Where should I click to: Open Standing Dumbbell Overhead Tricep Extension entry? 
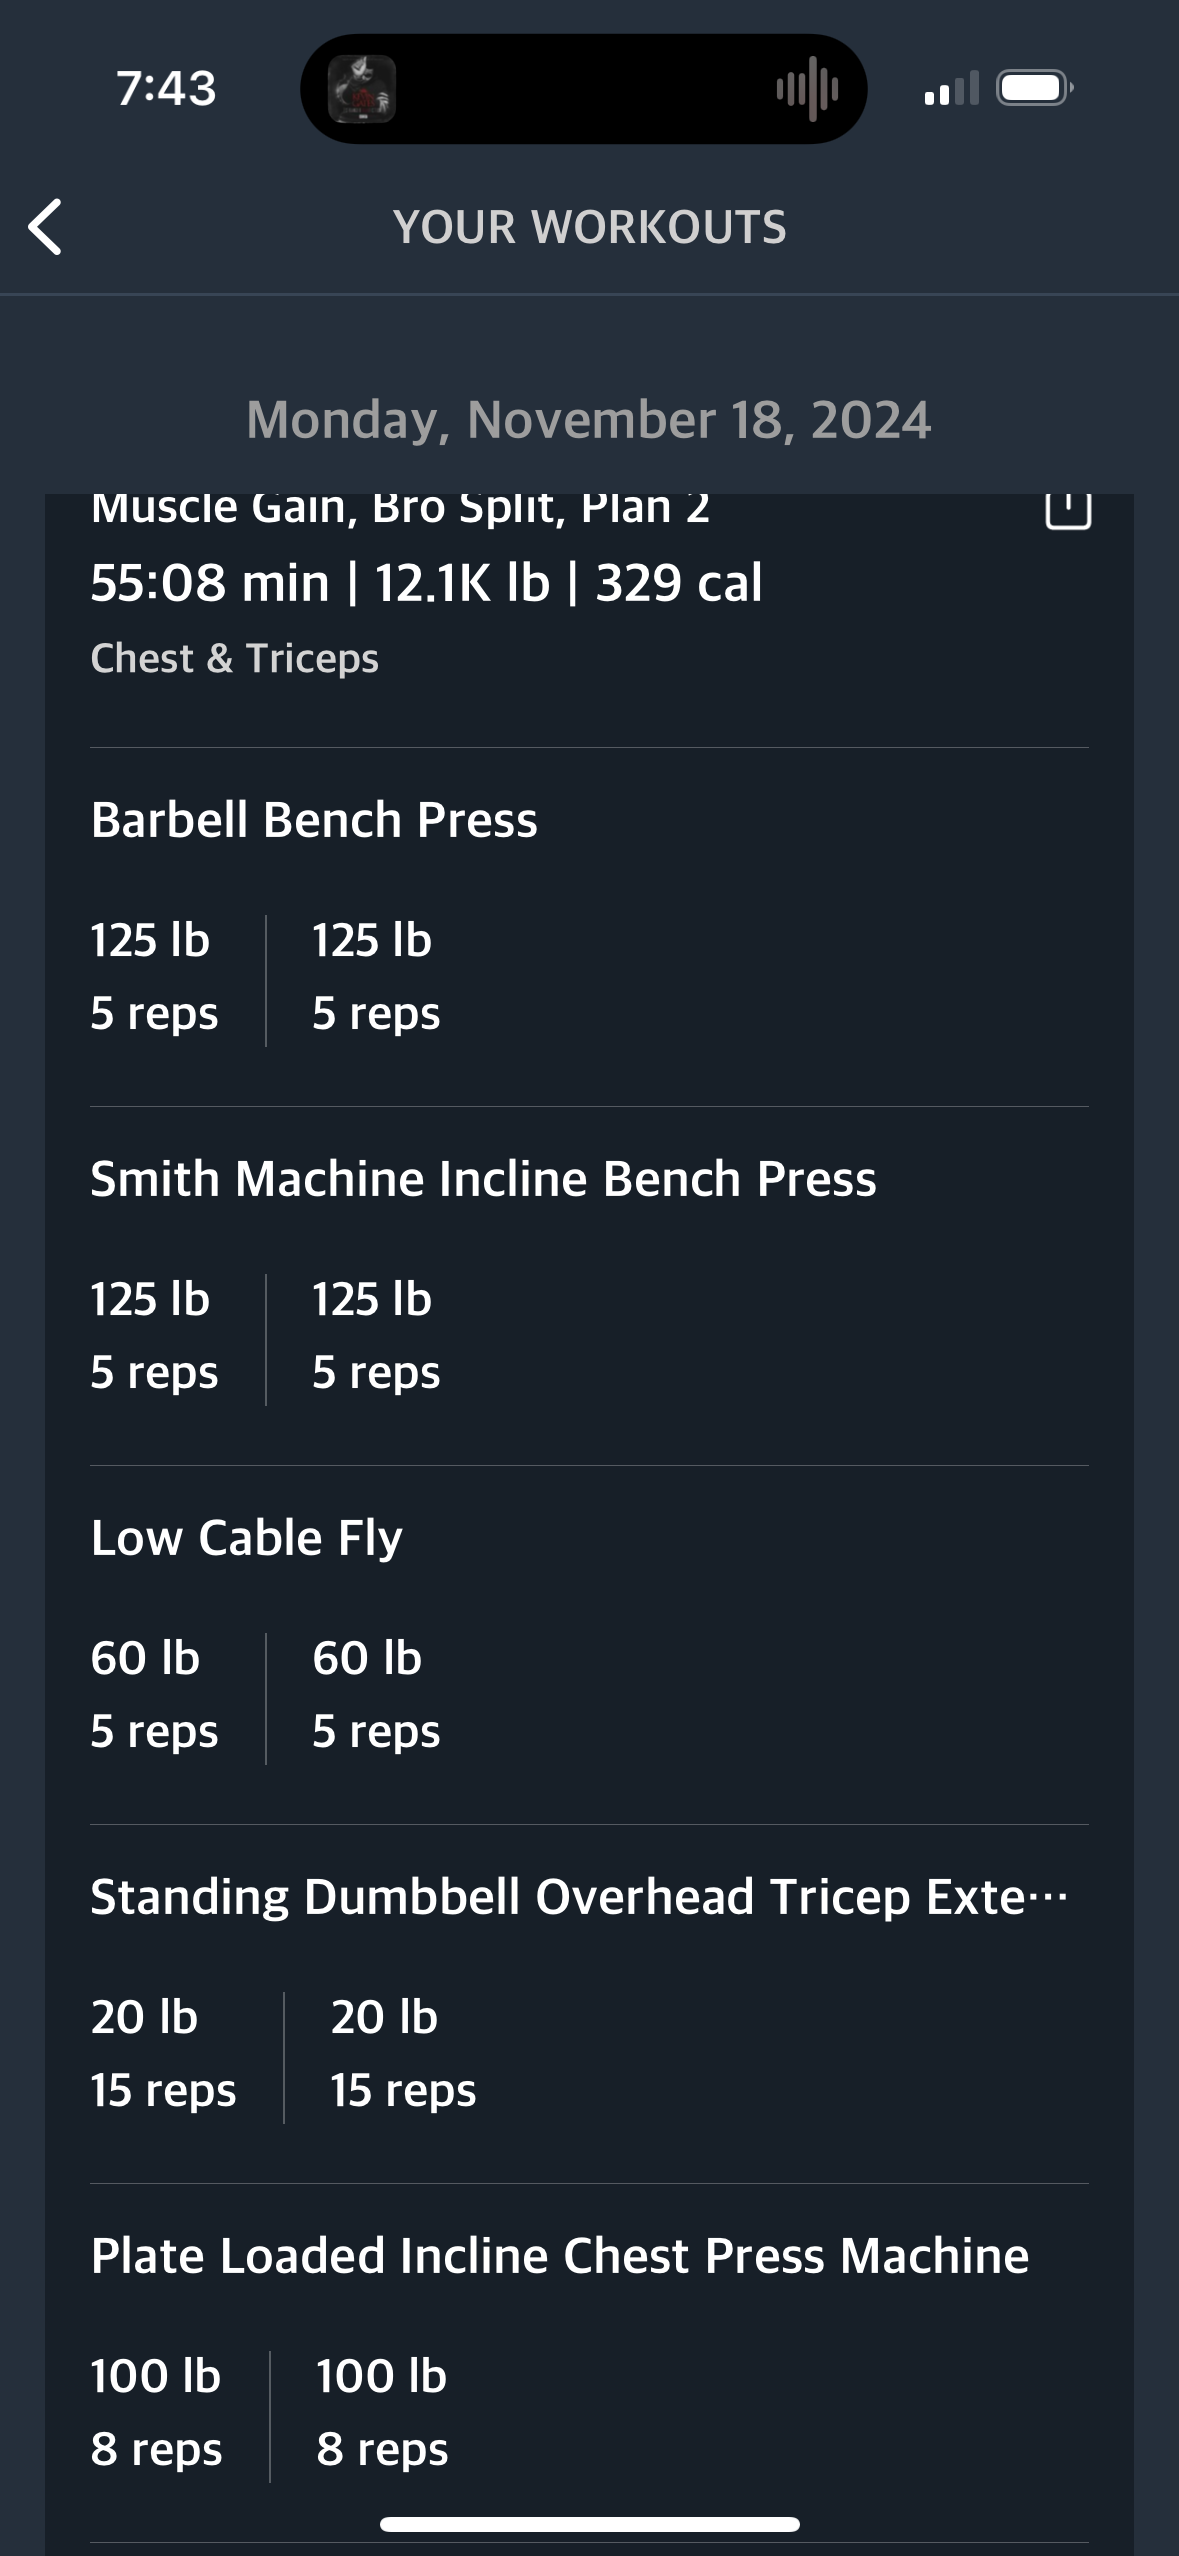click(579, 1897)
